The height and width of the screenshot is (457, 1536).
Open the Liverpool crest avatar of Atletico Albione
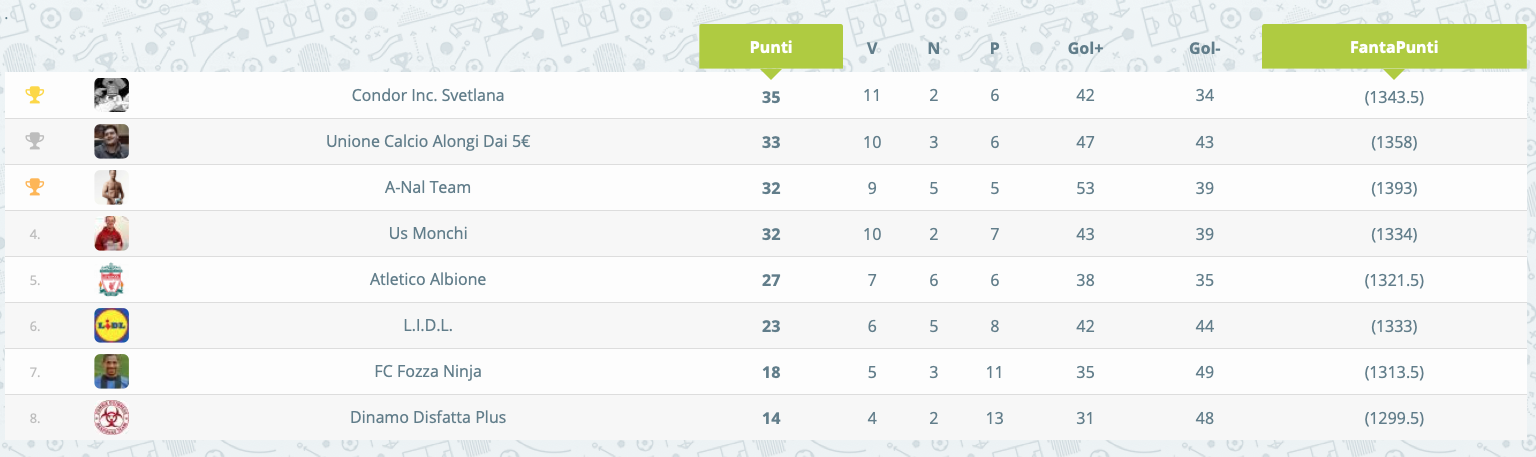[x=112, y=279]
